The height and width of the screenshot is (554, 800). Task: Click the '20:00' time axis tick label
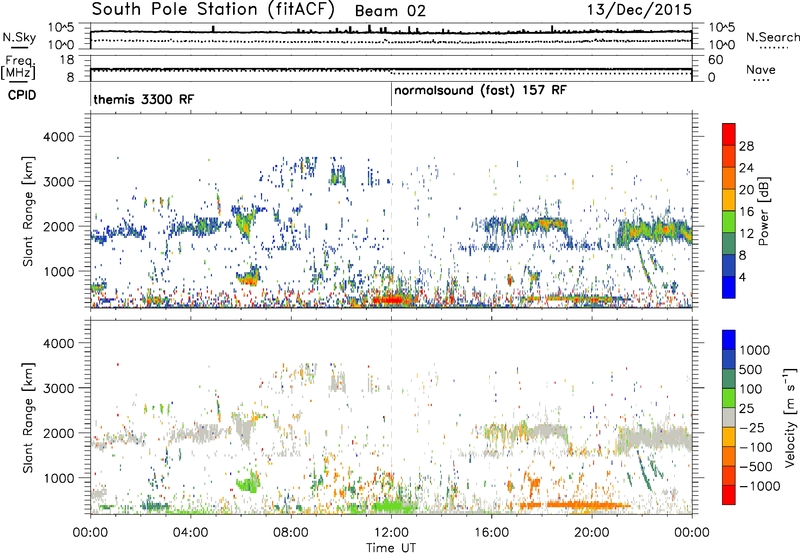(x=592, y=532)
